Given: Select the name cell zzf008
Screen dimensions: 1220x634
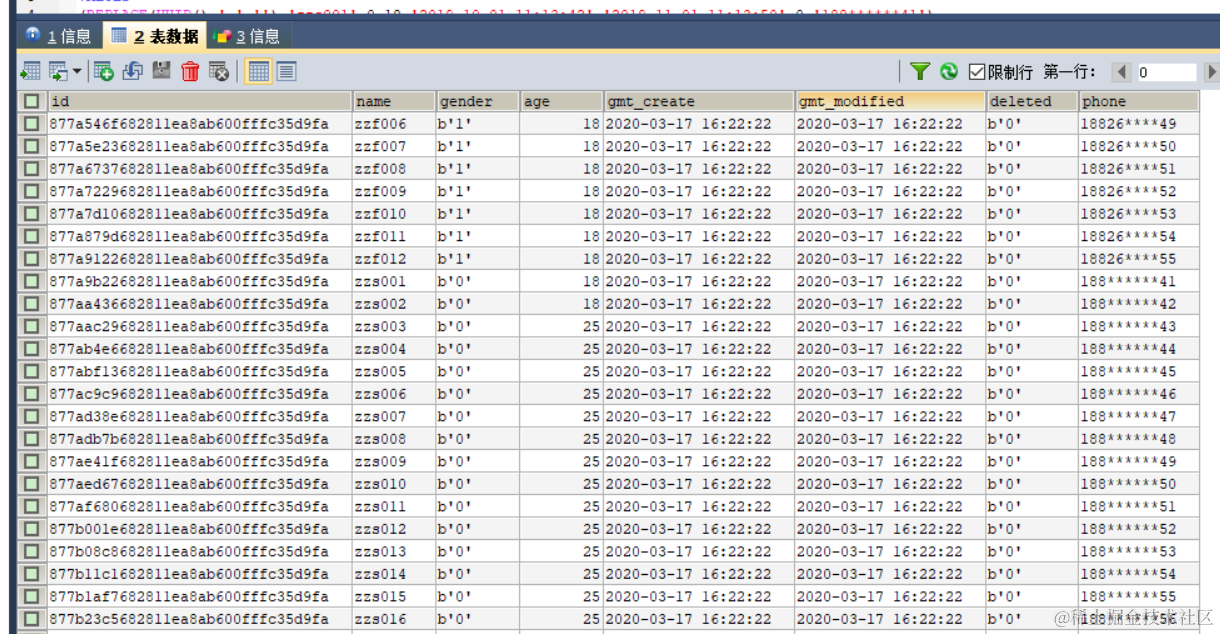Looking at the screenshot, I should click(x=394, y=169).
